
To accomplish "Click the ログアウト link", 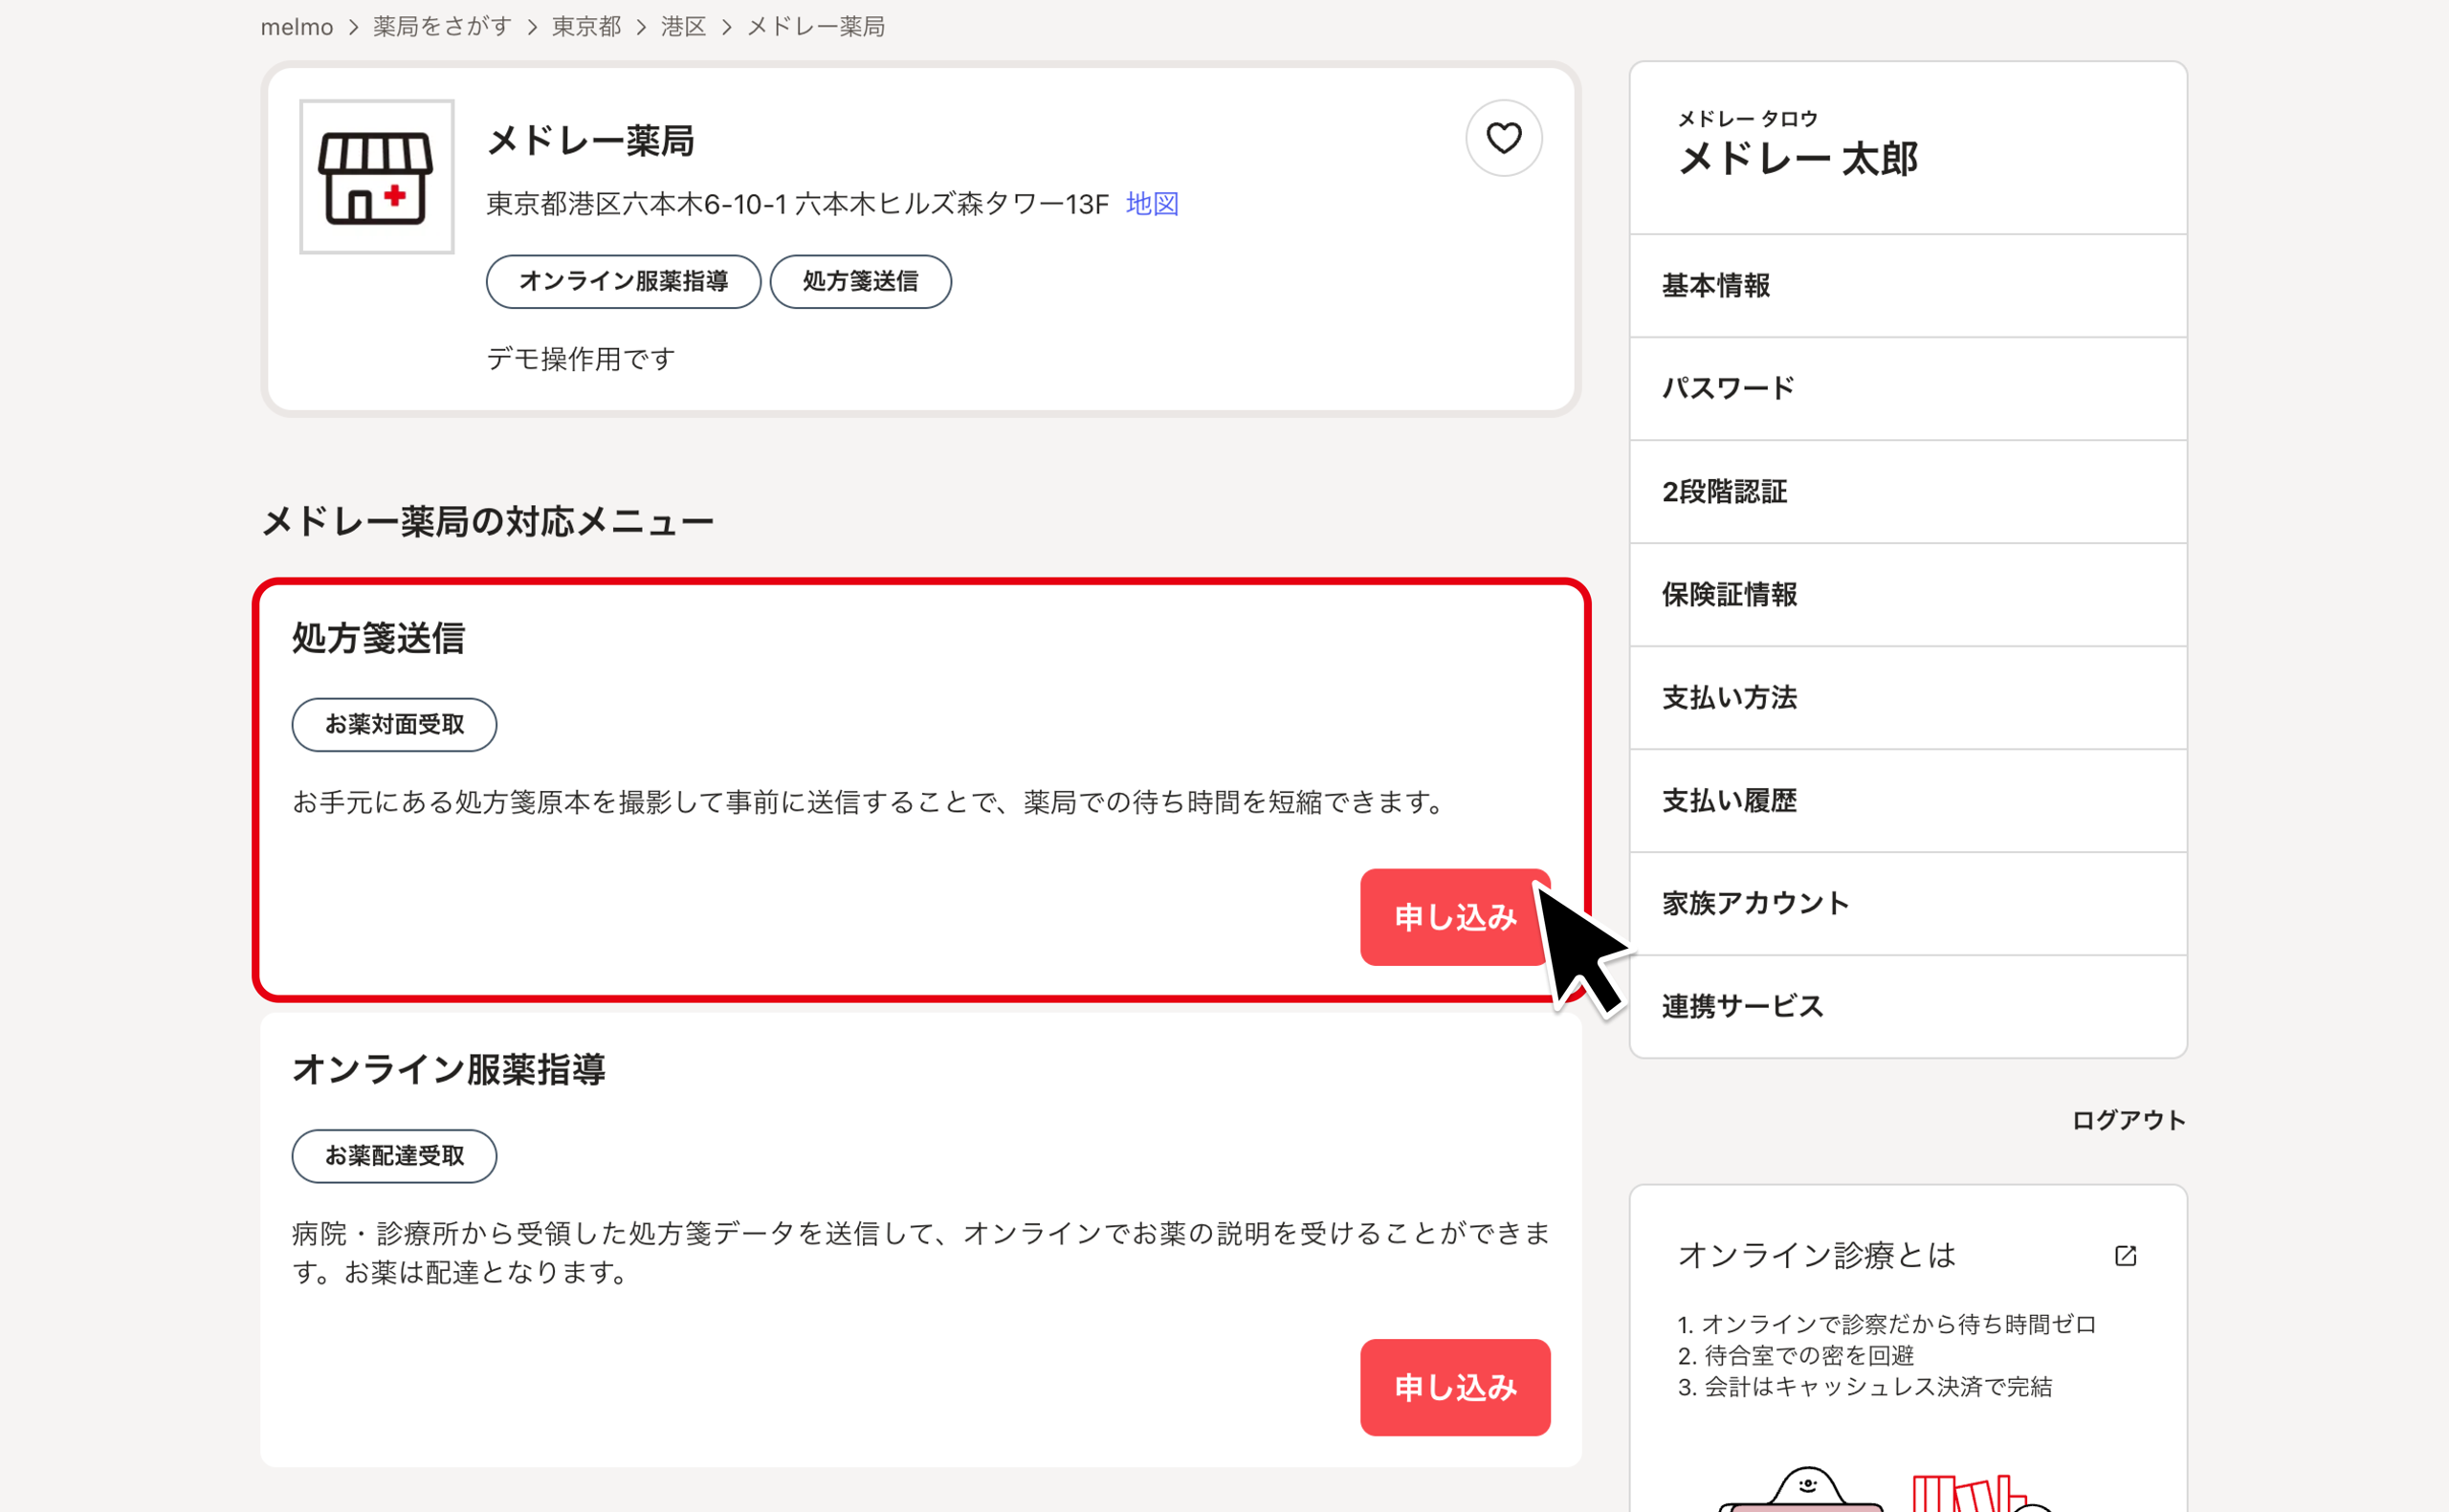I will [x=2127, y=1120].
